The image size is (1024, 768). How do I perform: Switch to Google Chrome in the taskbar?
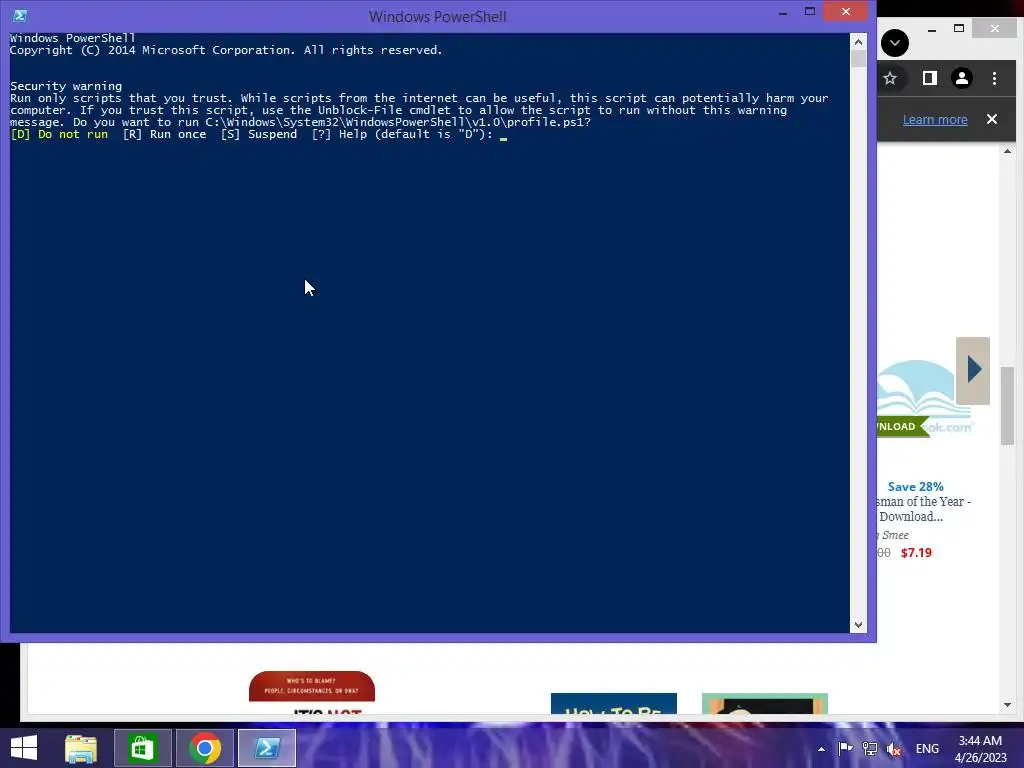coord(204,748)
